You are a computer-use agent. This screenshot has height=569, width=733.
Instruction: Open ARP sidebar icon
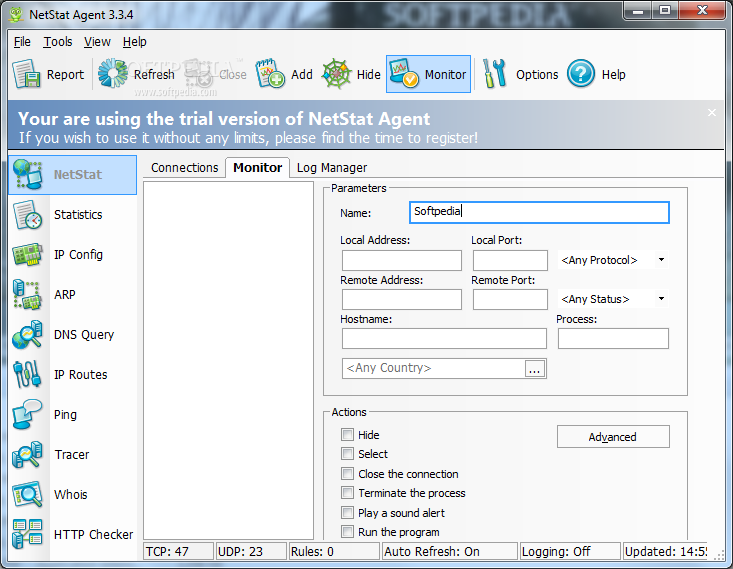pos(28,295)
